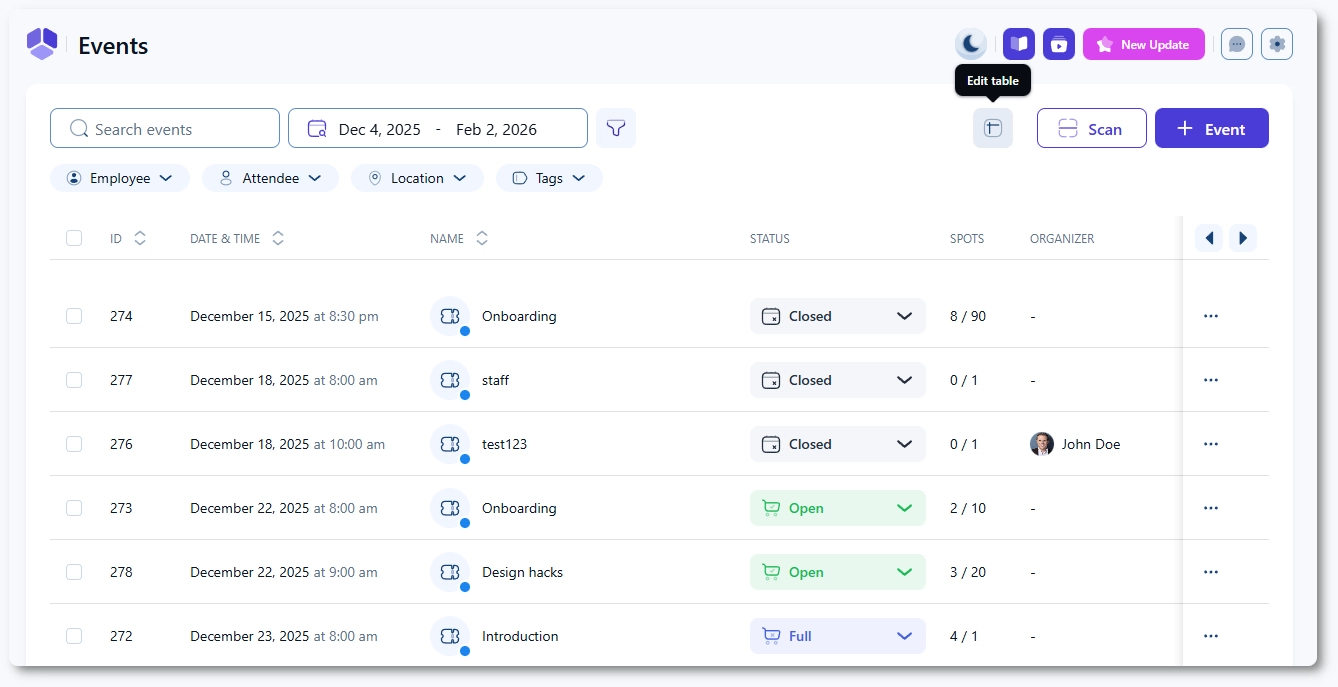Change status of event 273 Open dropdown

[837, 508]
